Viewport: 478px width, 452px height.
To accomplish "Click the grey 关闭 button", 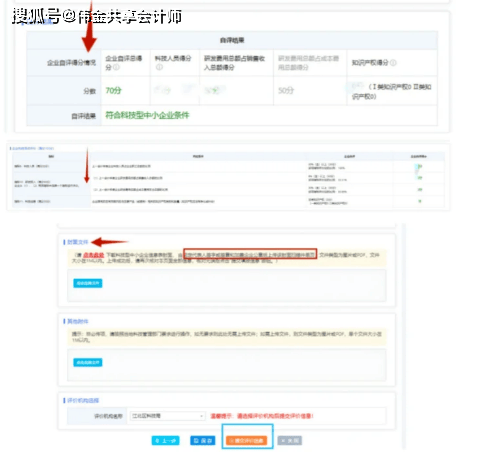I will coord(290,440).
